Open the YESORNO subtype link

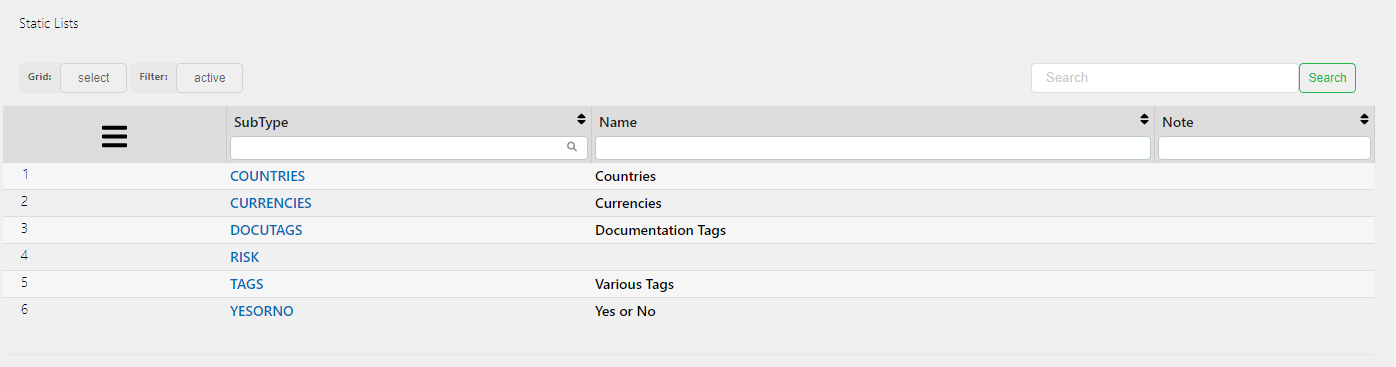pos(262,311)
